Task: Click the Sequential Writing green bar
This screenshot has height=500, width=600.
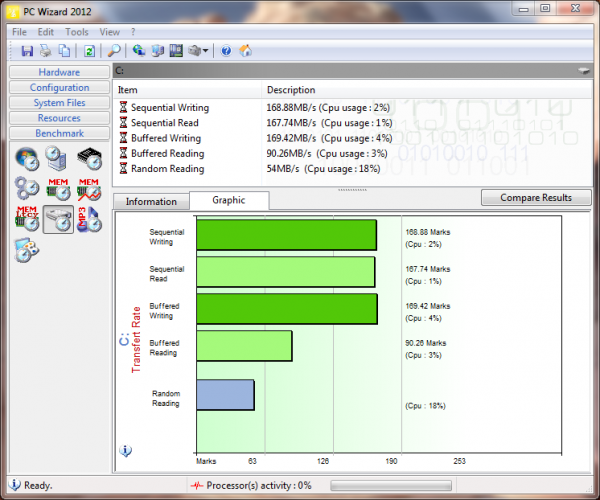Action: (x=287, y=235)
